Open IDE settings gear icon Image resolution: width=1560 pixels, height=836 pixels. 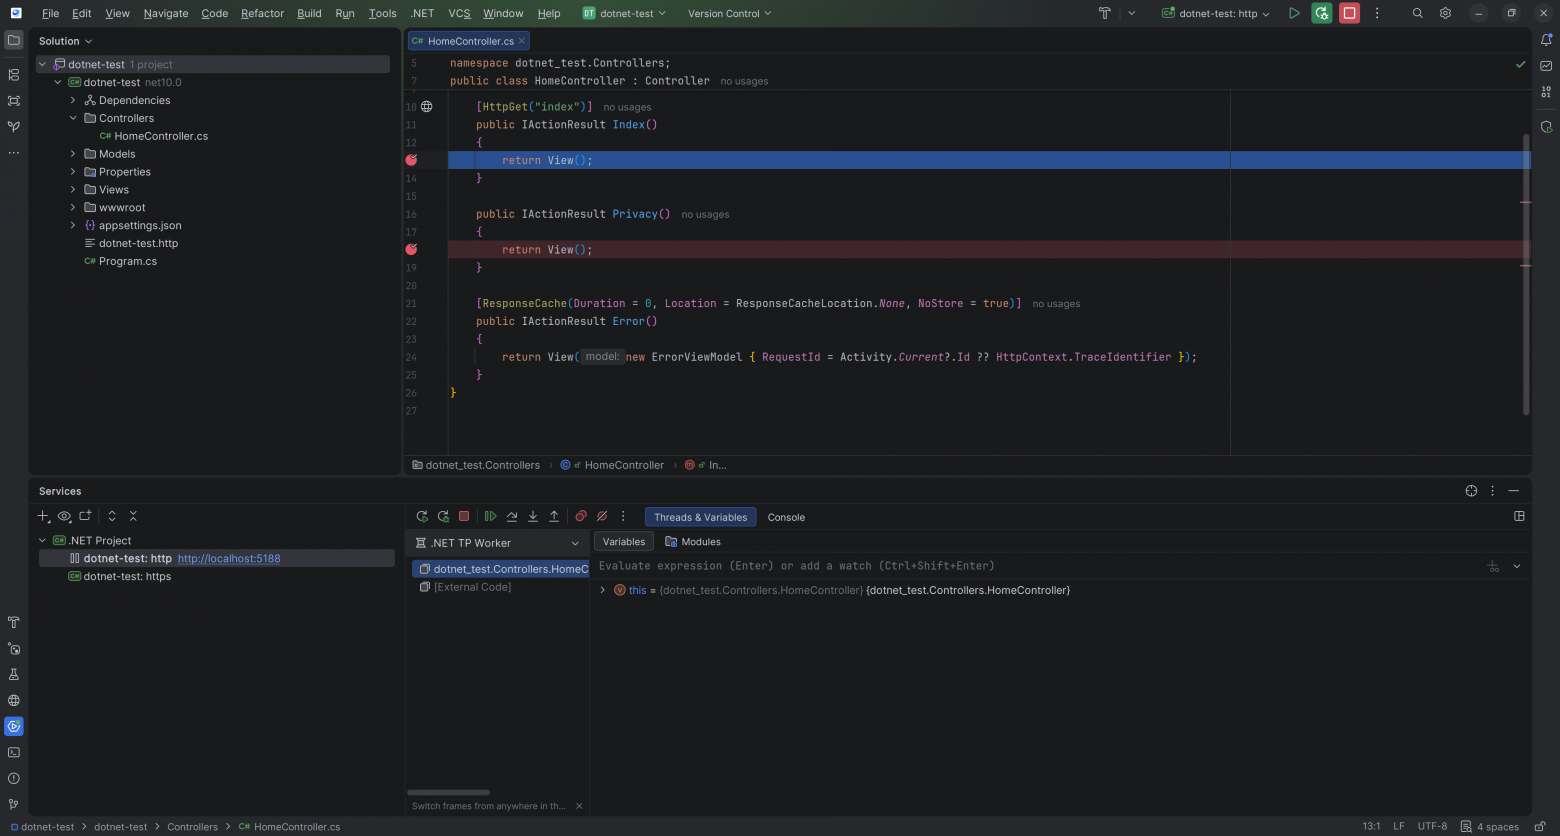pos(1445,14)
